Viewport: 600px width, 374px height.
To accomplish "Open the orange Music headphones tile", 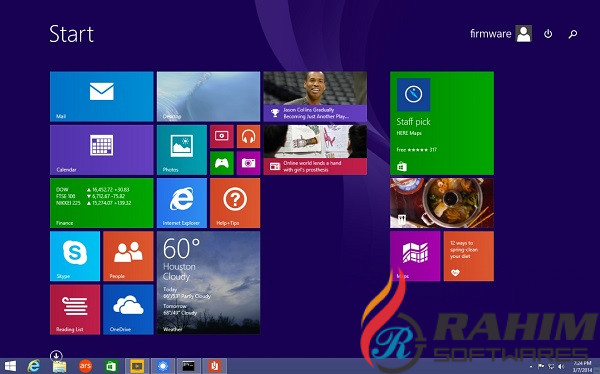I will point(248,136).
